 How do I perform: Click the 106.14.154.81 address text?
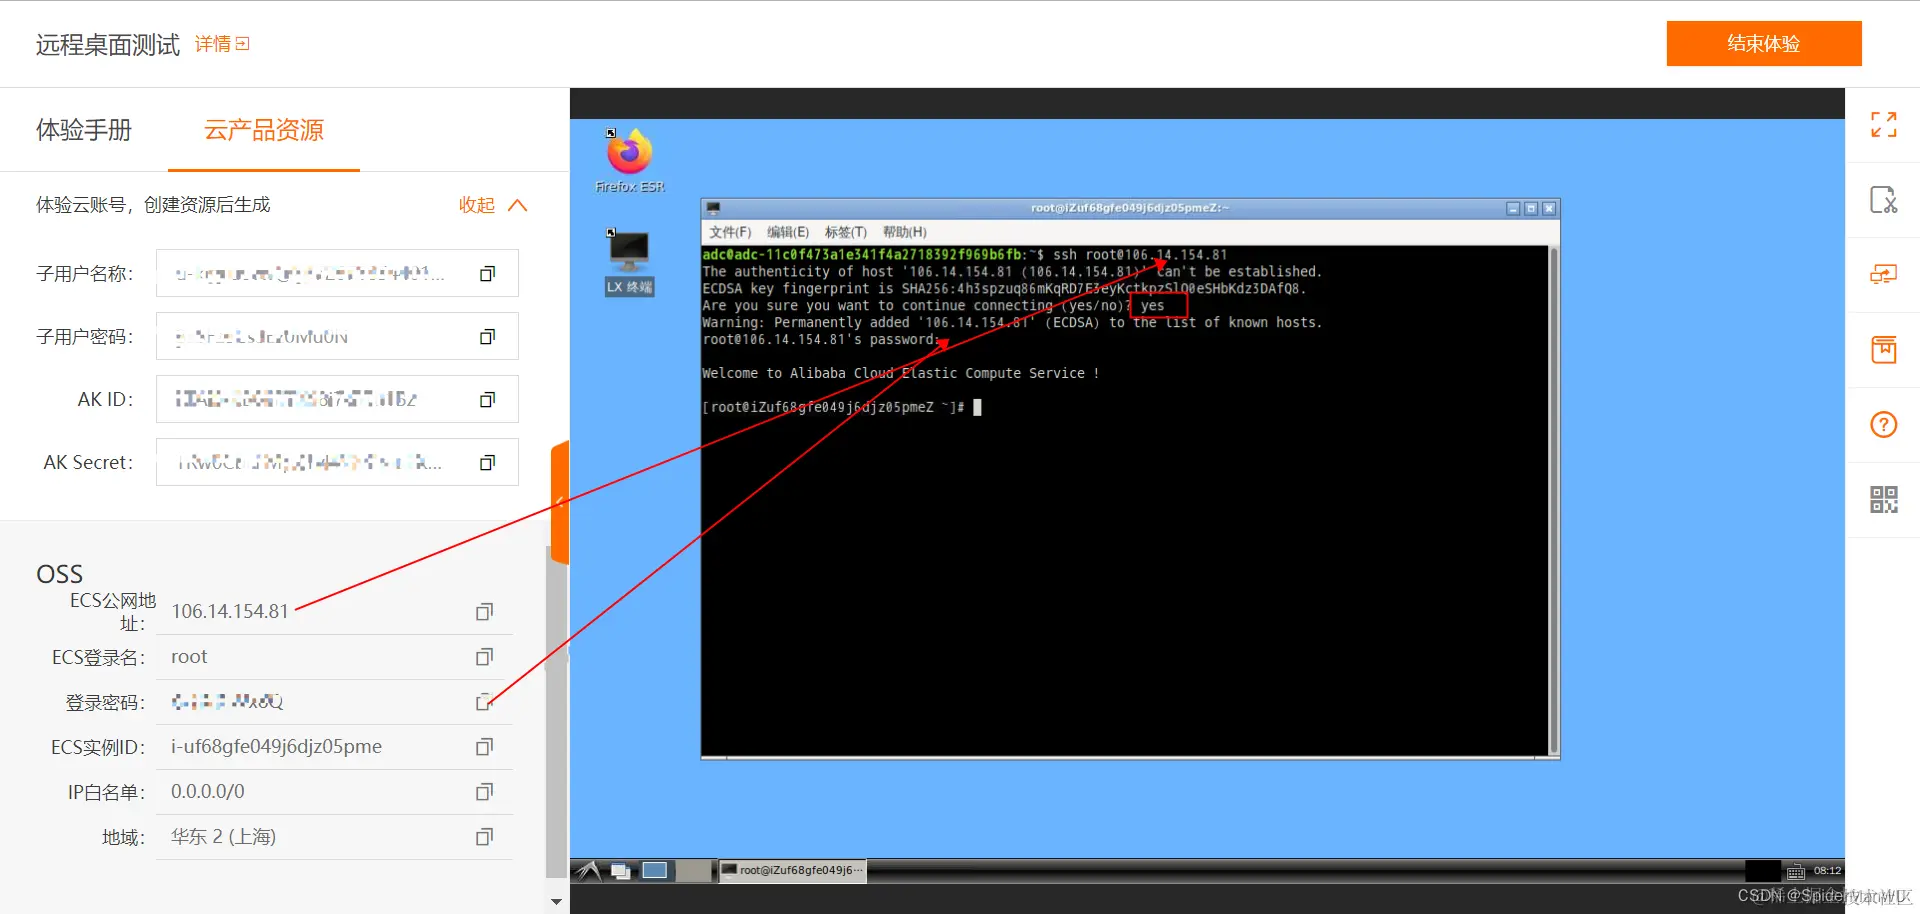(x=230, y=611)
